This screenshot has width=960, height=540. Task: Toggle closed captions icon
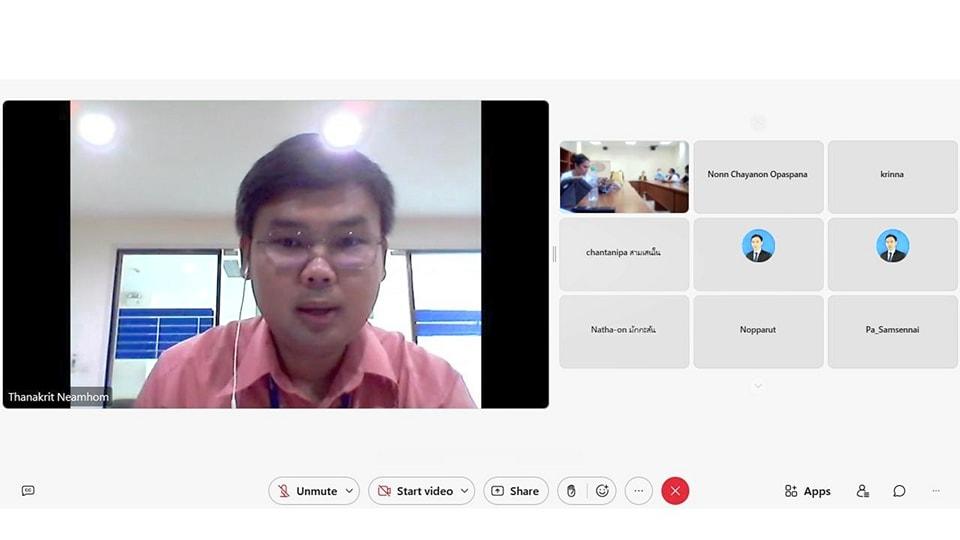28,490
